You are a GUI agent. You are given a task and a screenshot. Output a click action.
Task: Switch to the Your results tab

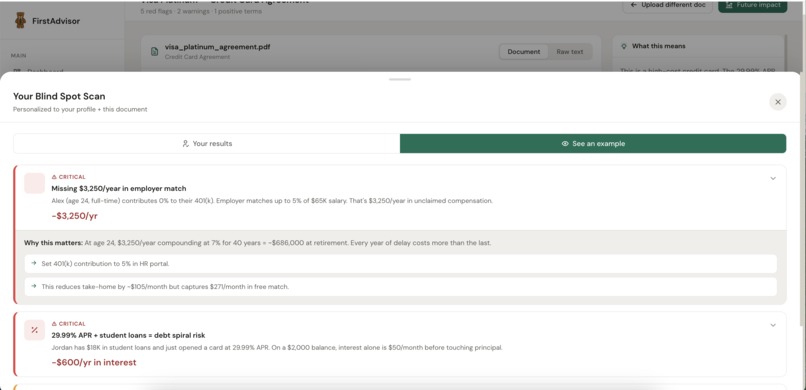207,143
